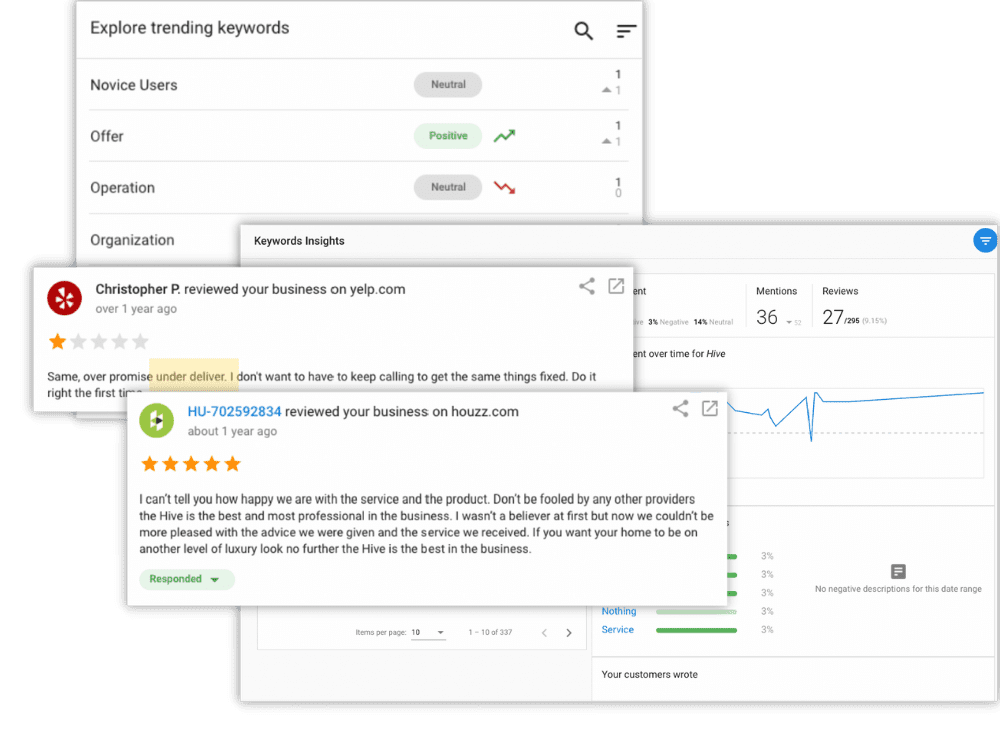This screenshot has width=1000, height=750.
Task: Click the Service keyword link
Action: [x=617, y=630]
